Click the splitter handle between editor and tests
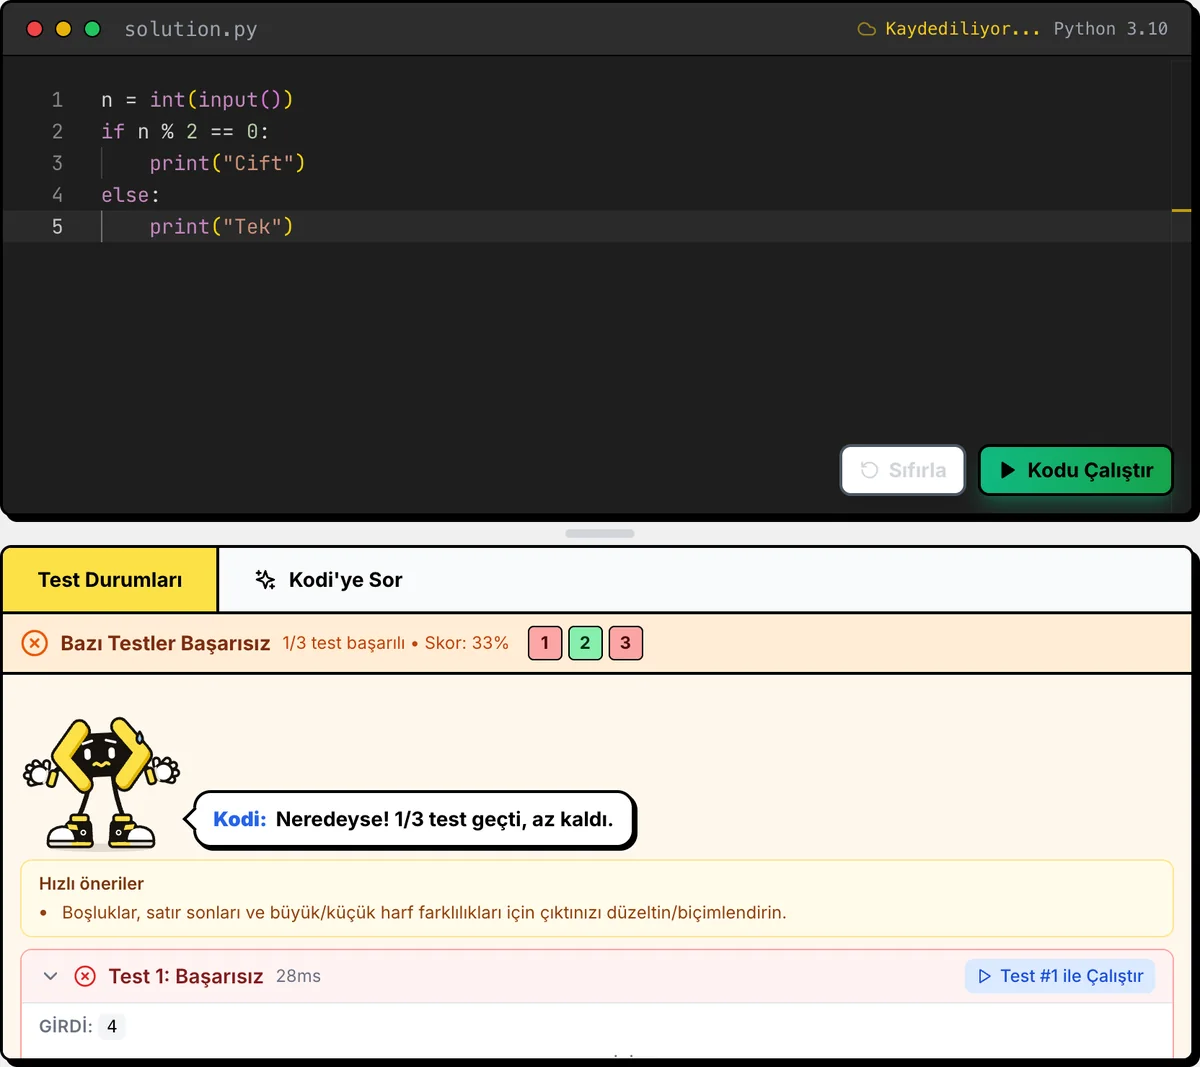Image resolution: width=1200 pixels, height=1067 pixels. tap(600, 533)
